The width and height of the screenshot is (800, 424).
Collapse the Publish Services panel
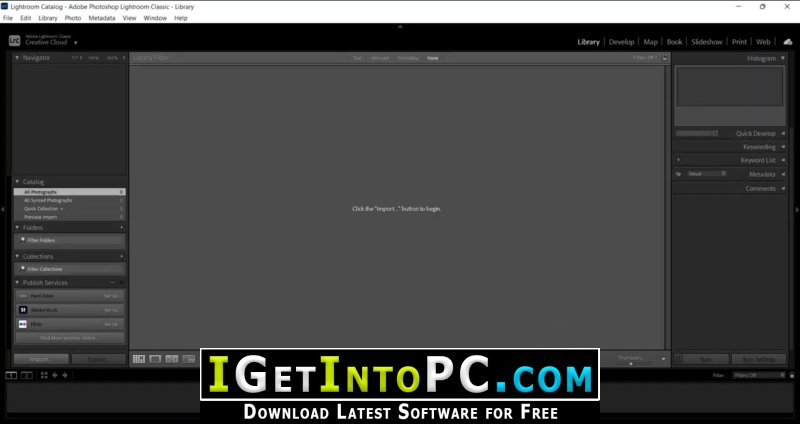[17, 283]
